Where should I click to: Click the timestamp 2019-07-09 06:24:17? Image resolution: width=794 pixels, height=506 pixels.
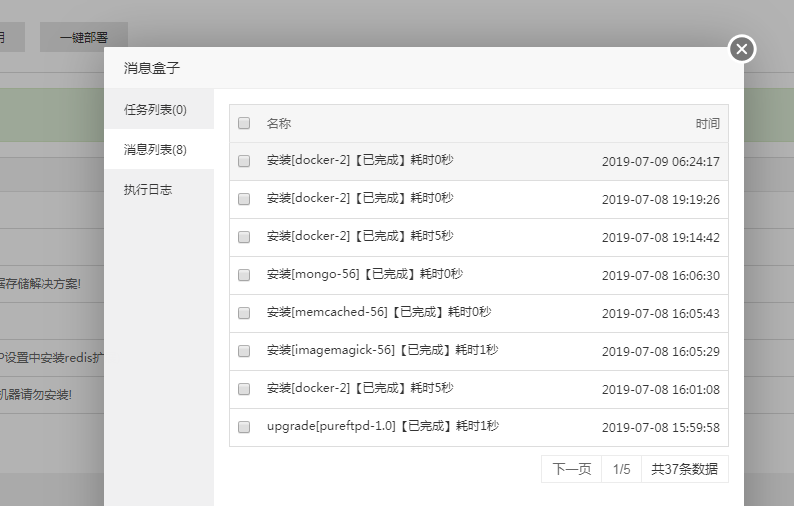(660, 162)
